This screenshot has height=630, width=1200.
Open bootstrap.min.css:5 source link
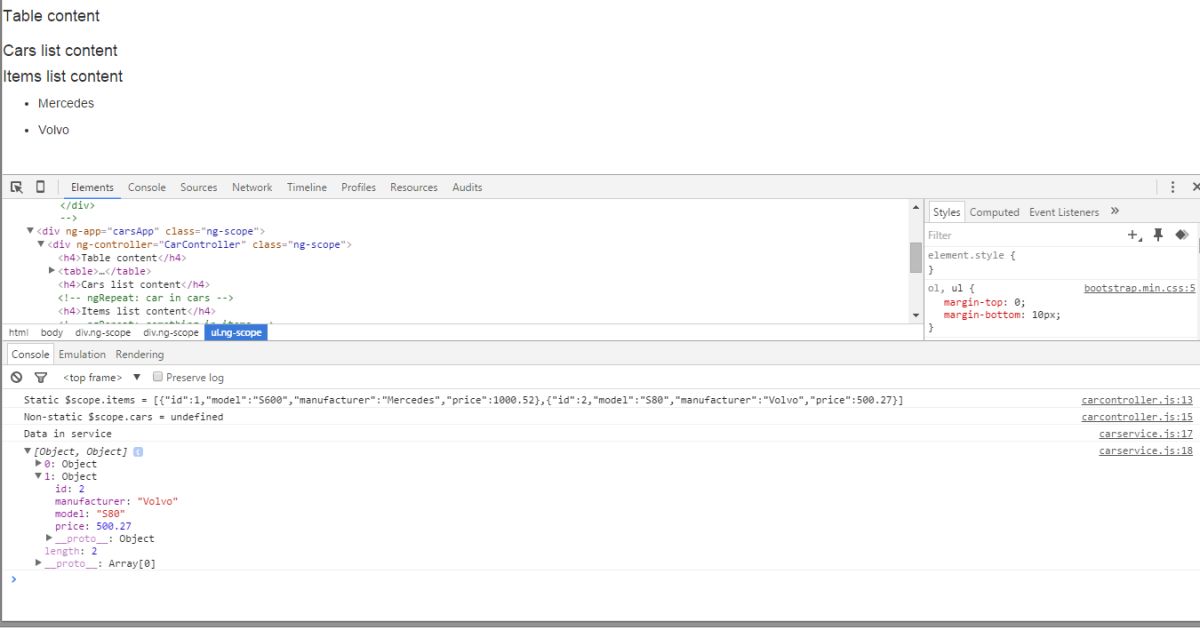click(1139, 289)
